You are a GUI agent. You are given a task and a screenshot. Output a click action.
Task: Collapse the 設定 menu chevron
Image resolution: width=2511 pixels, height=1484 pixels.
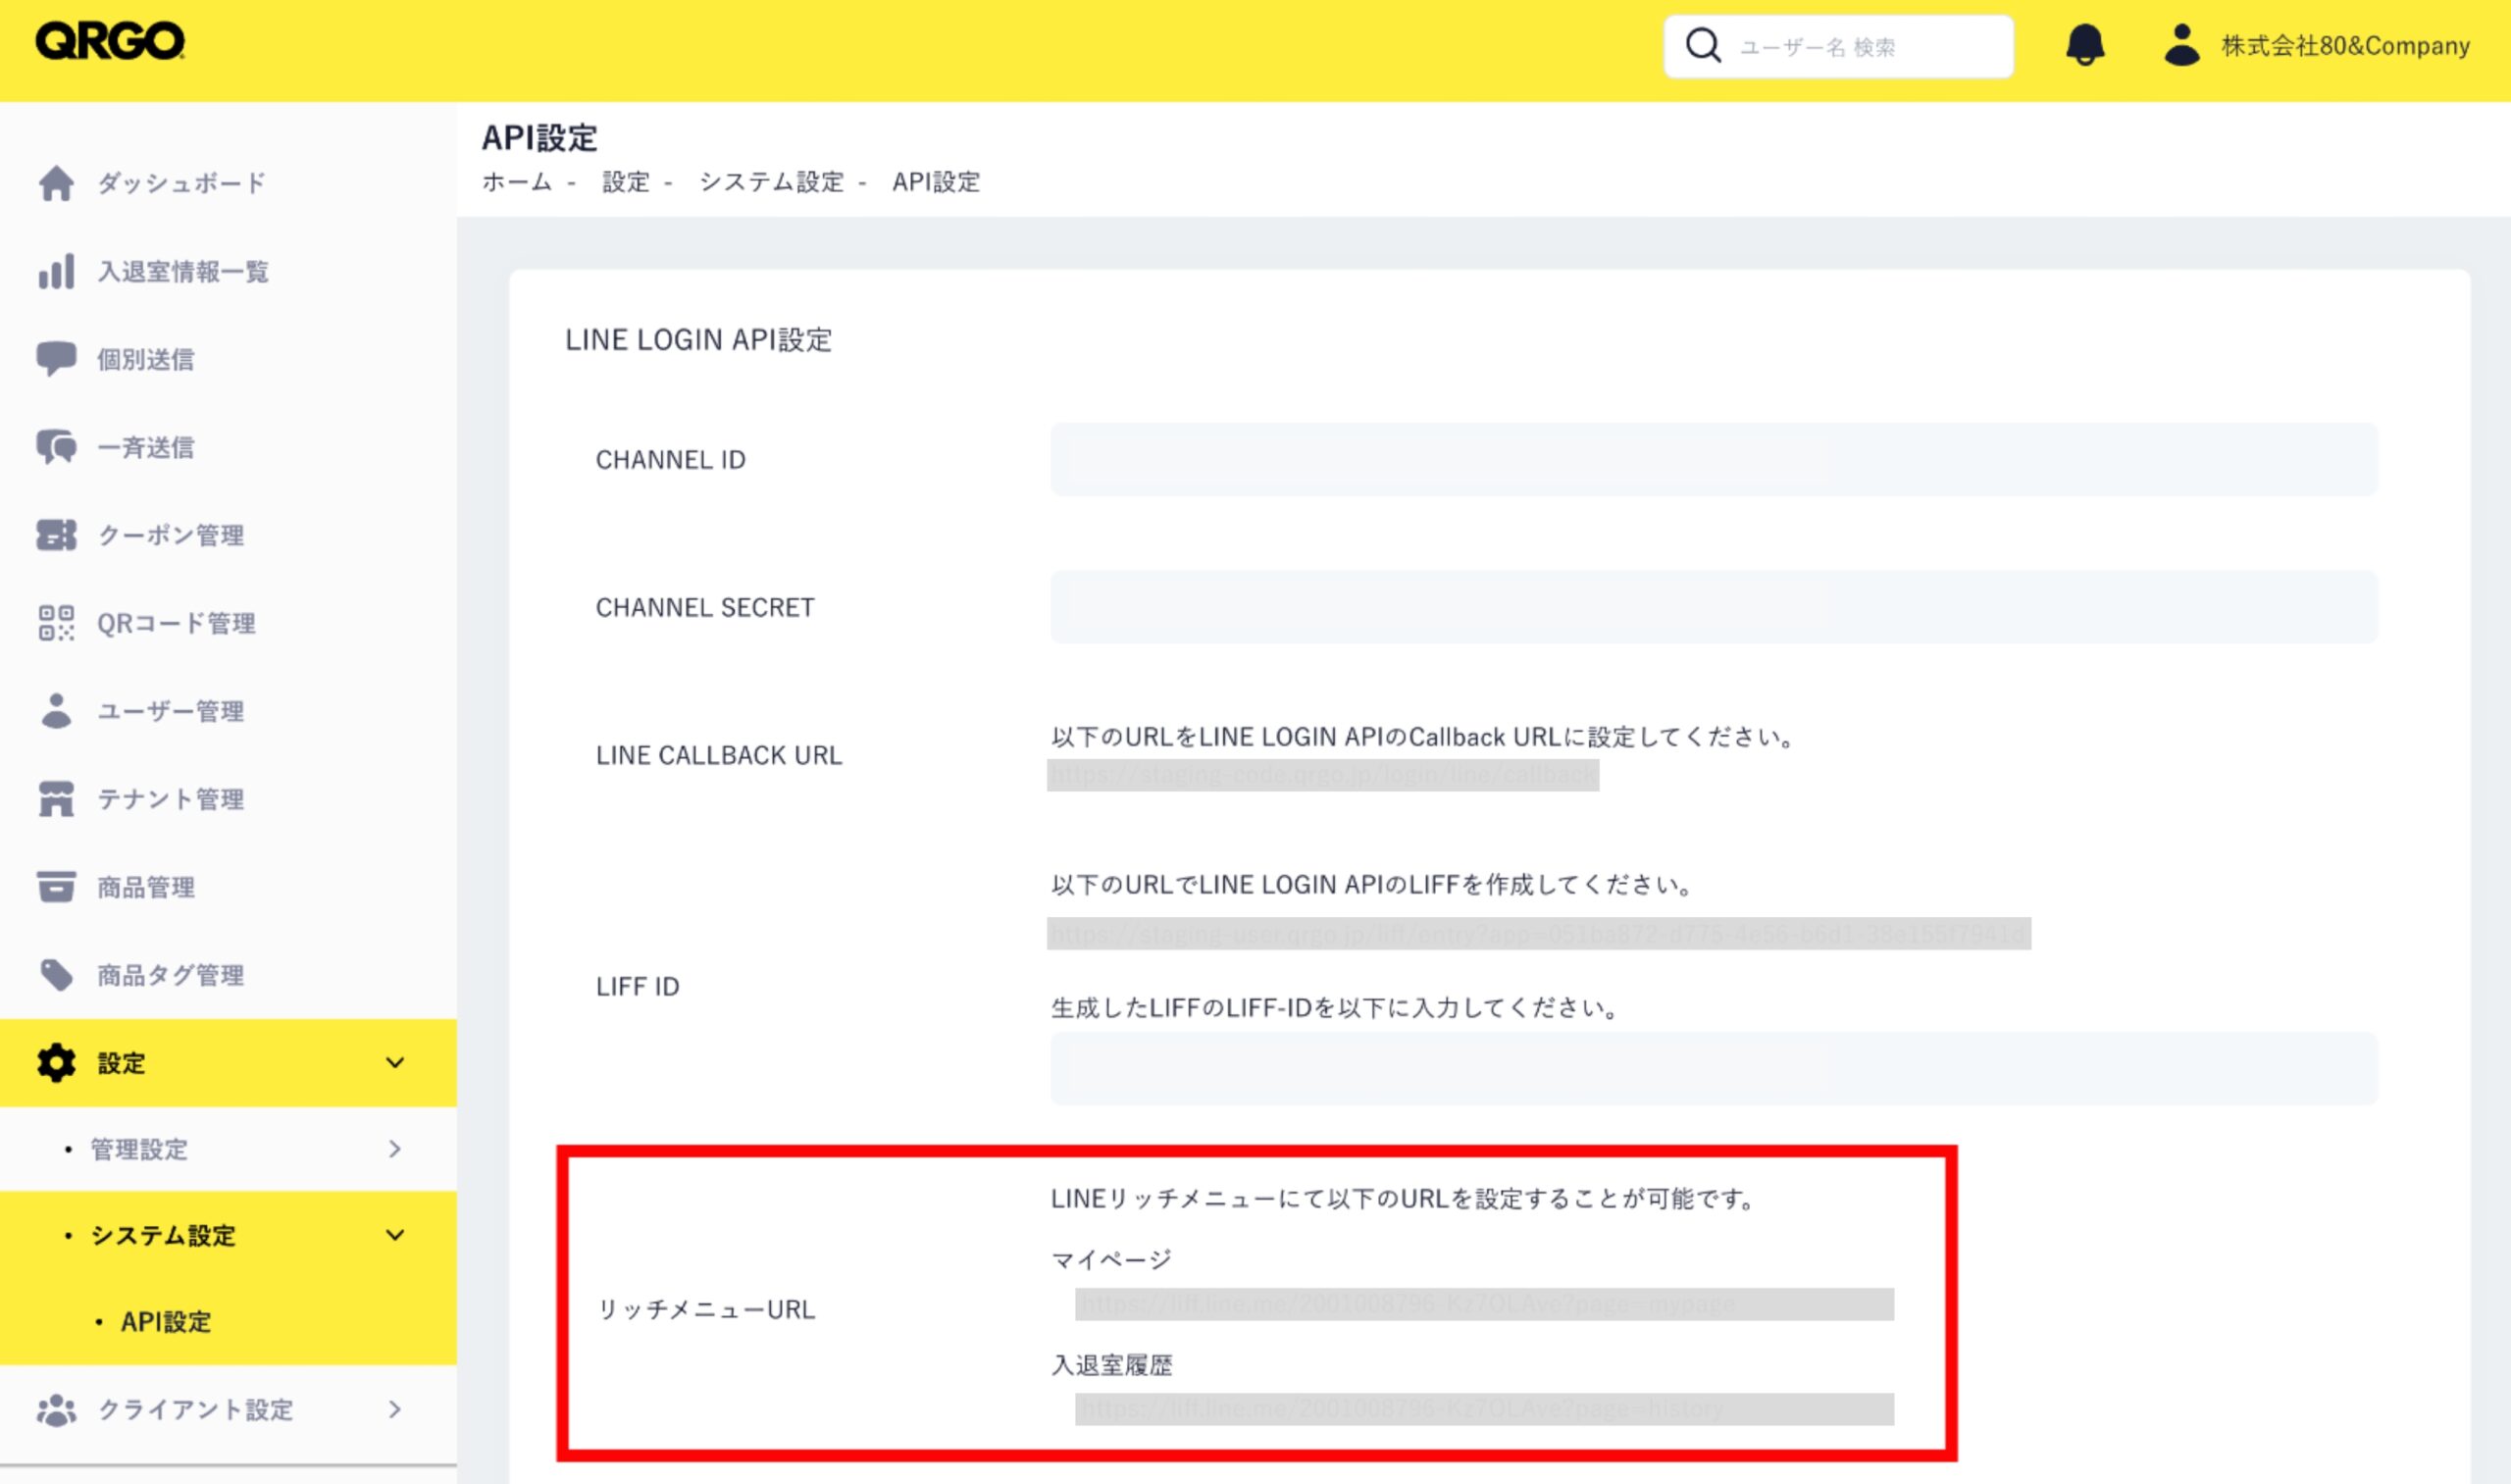click(395, 1062)
